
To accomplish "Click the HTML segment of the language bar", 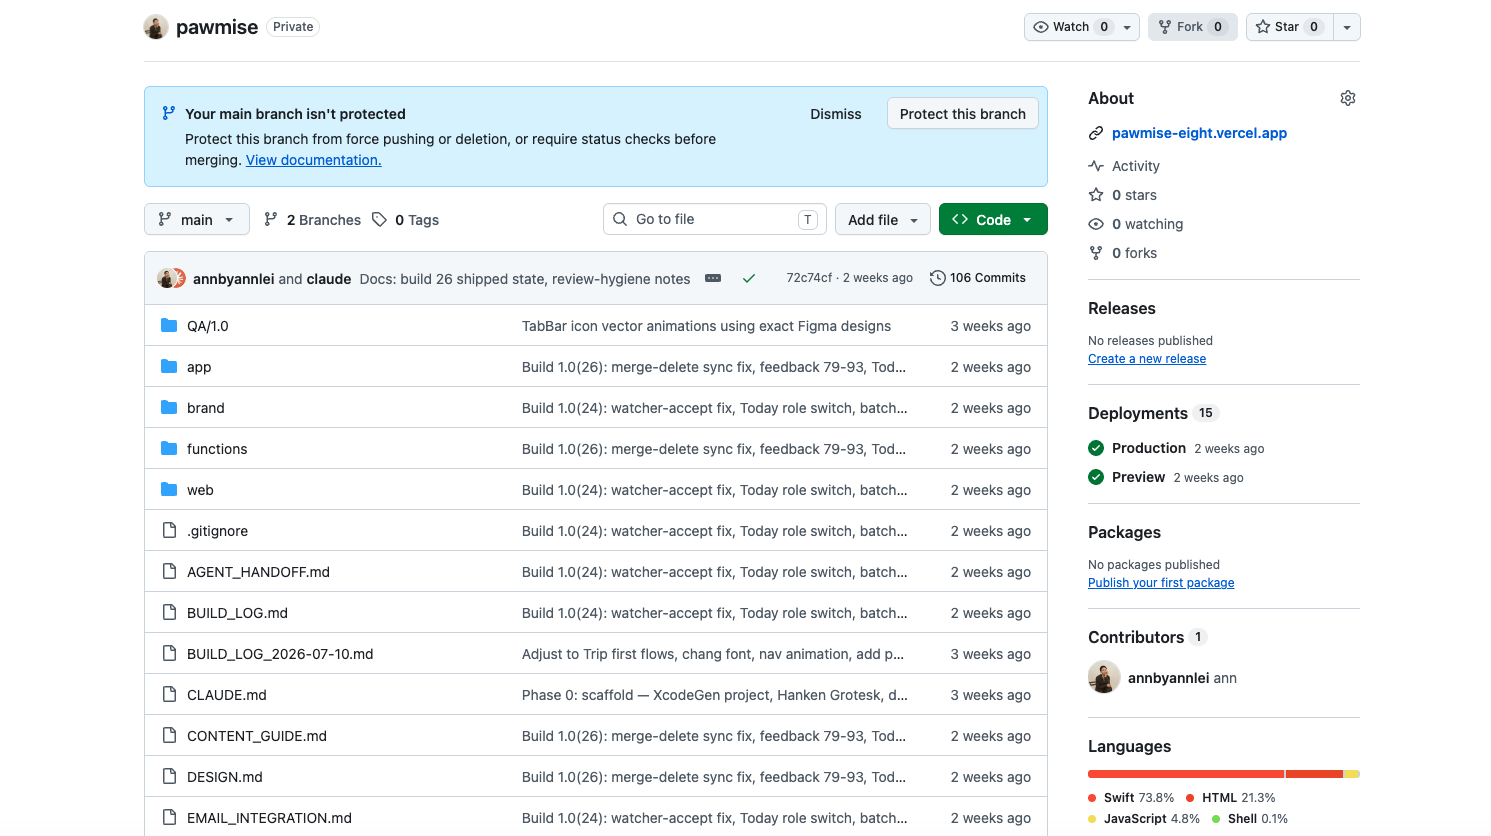I will (x=1314, y=774).
